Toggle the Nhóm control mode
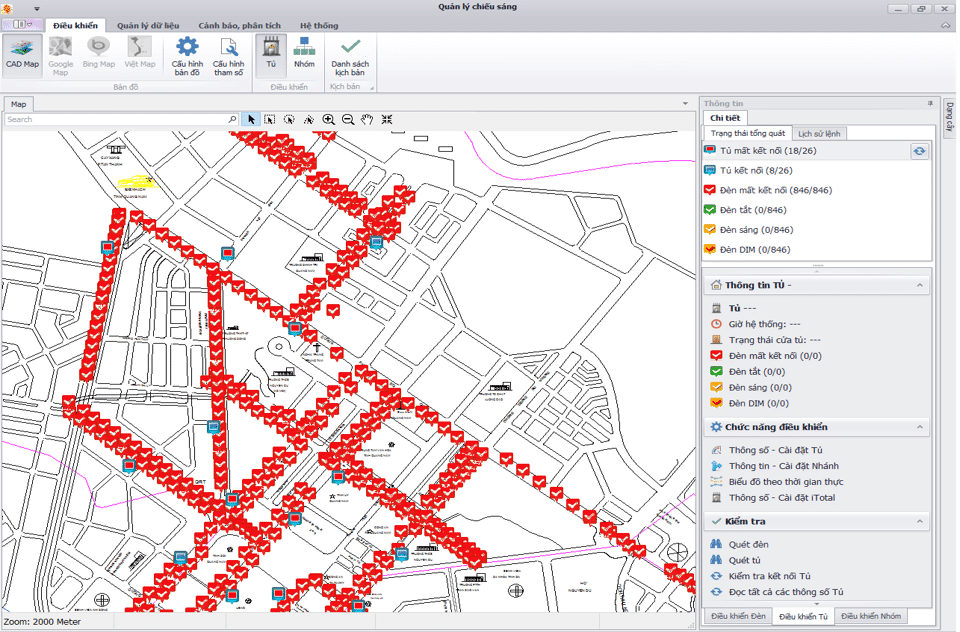The height and width of the screenshot is (632, 960). [304, 55]
